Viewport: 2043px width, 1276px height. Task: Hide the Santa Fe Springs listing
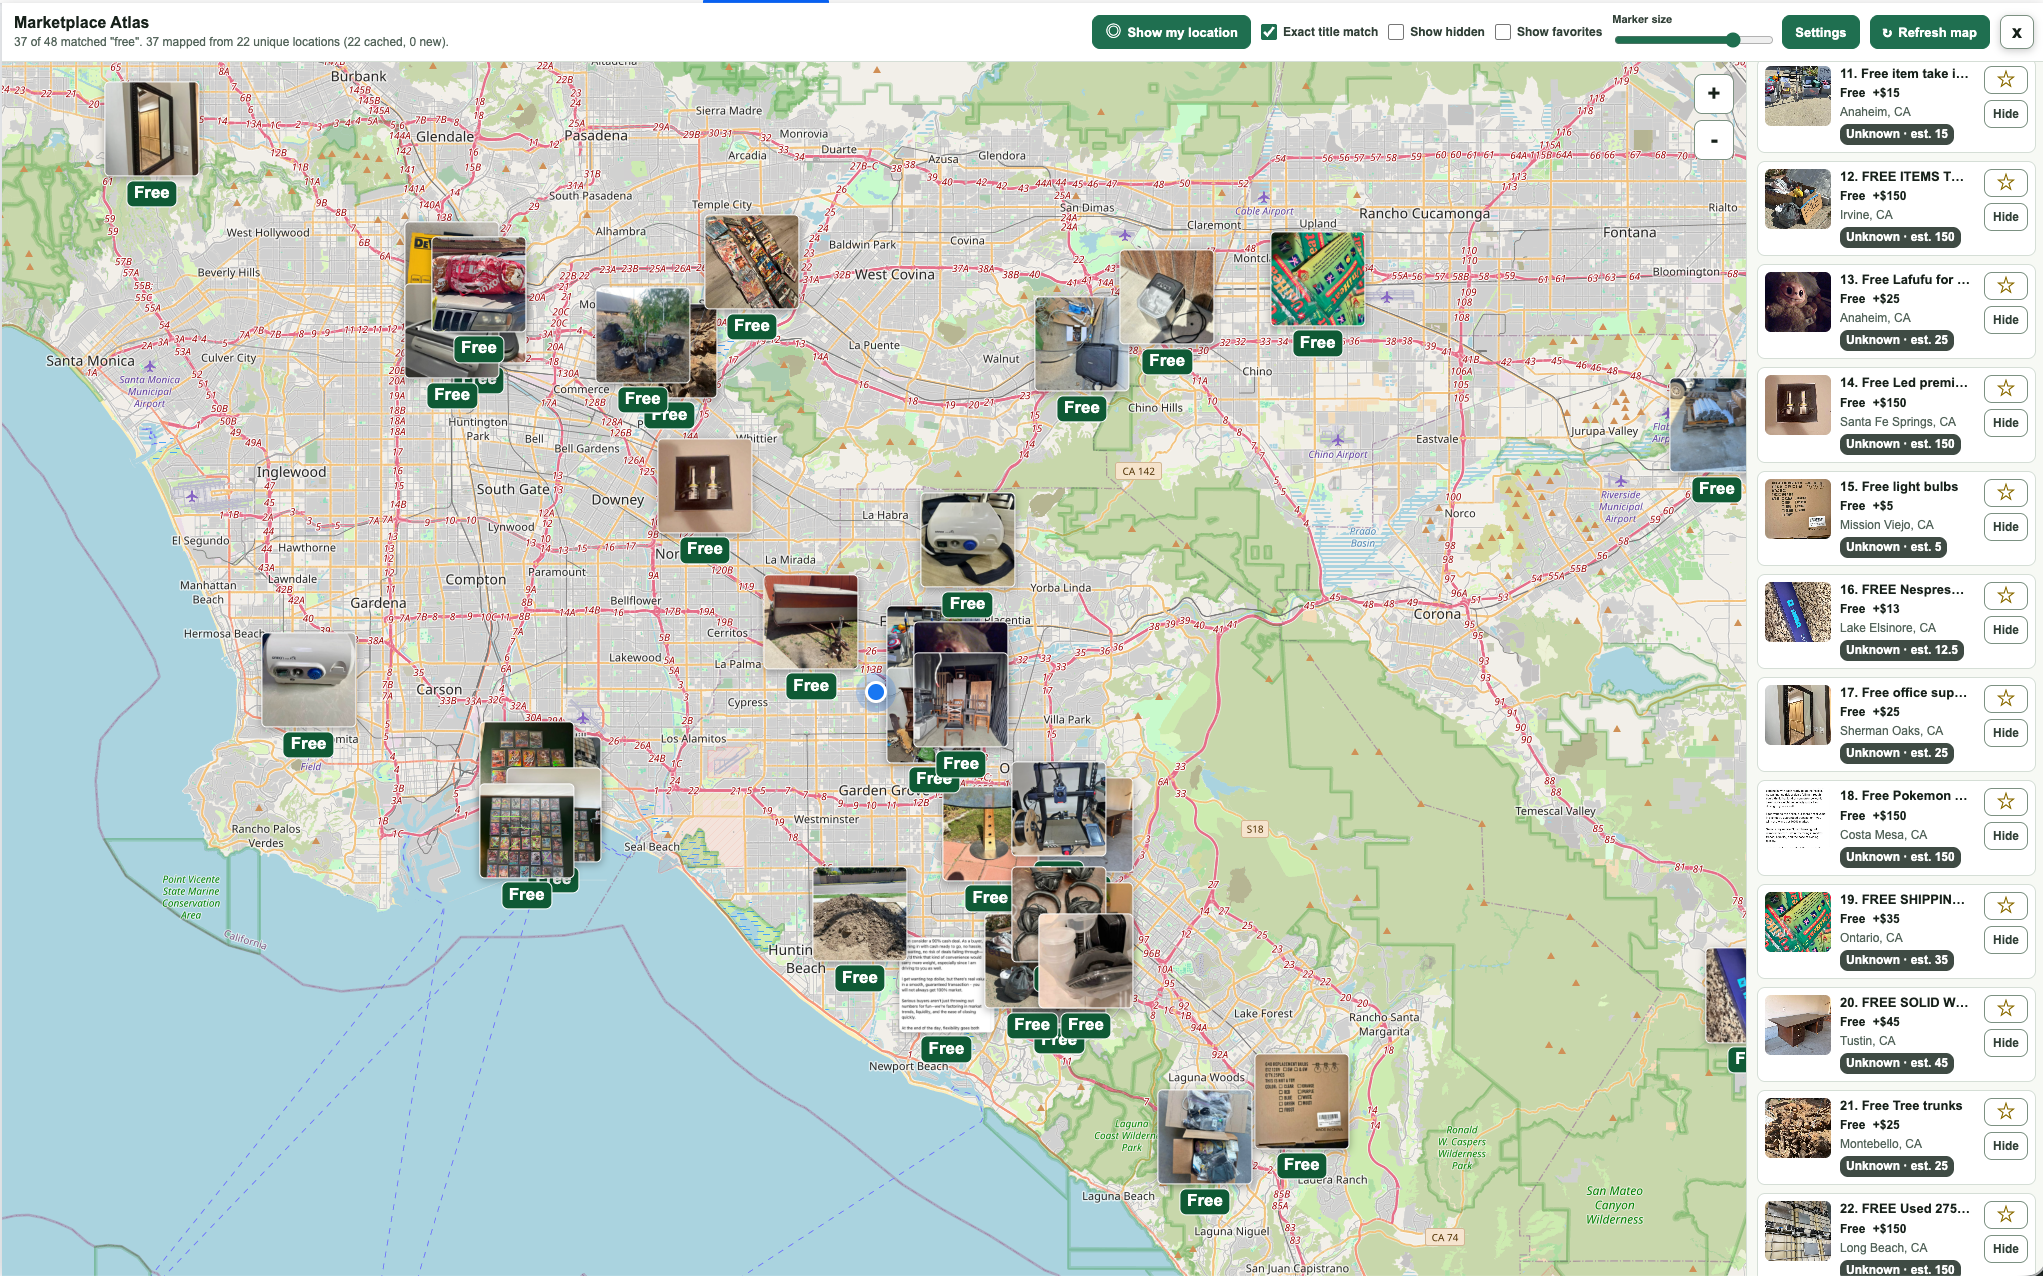[x=2005, y=423]
